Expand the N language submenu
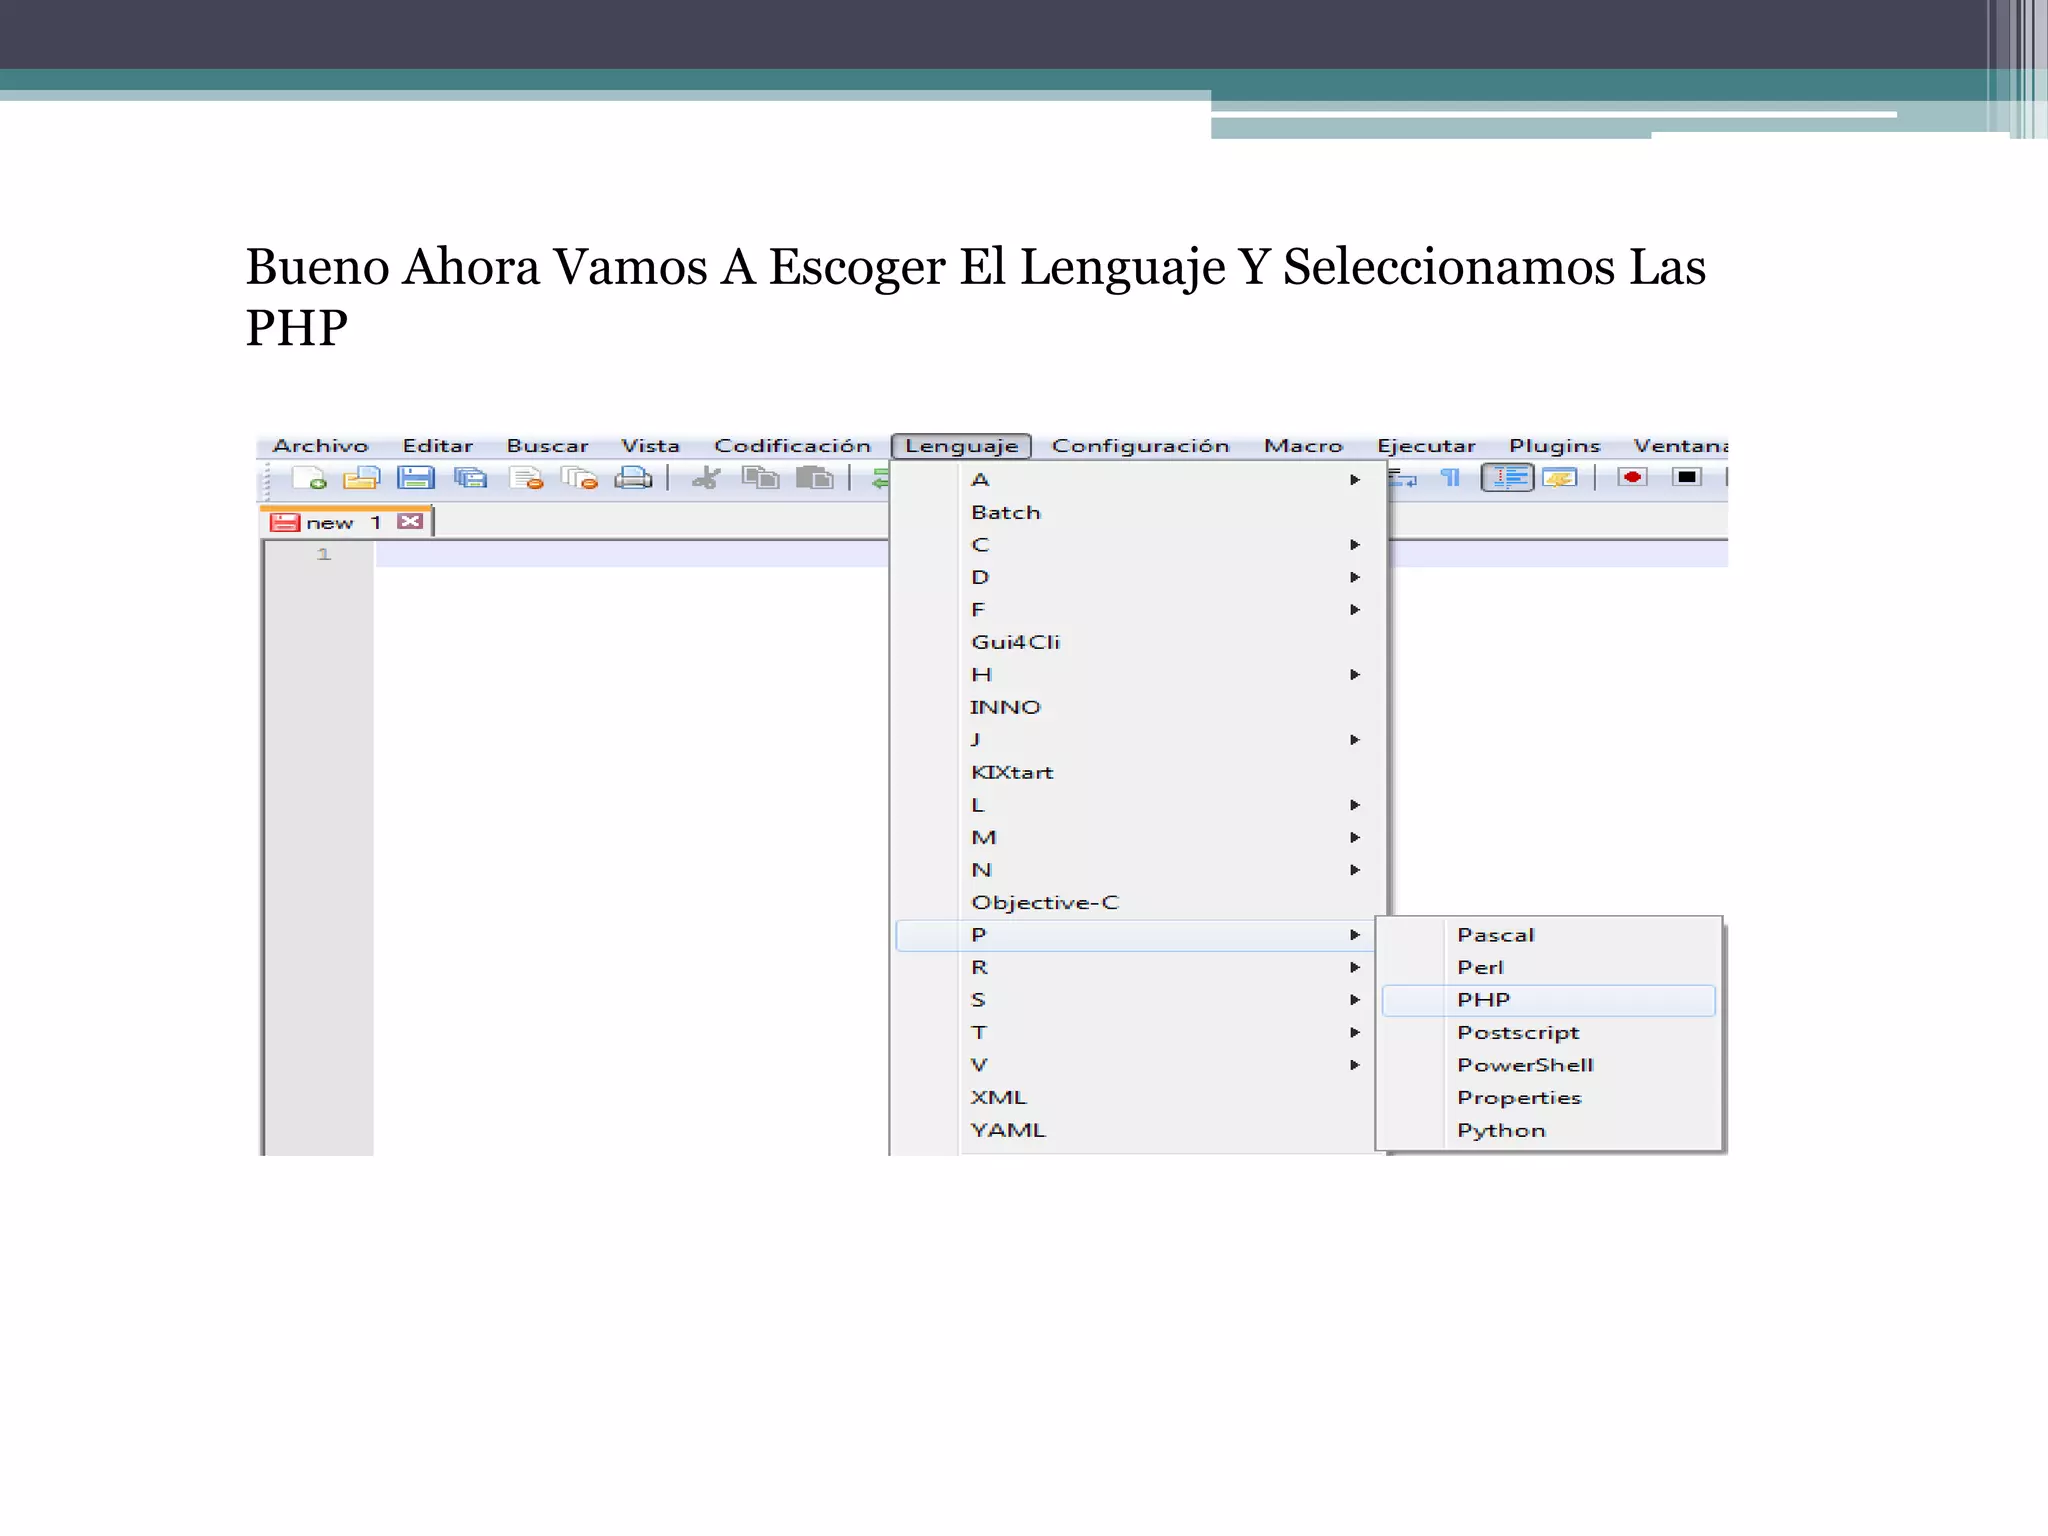The image size is (2048, 1536). [1137, 870]
